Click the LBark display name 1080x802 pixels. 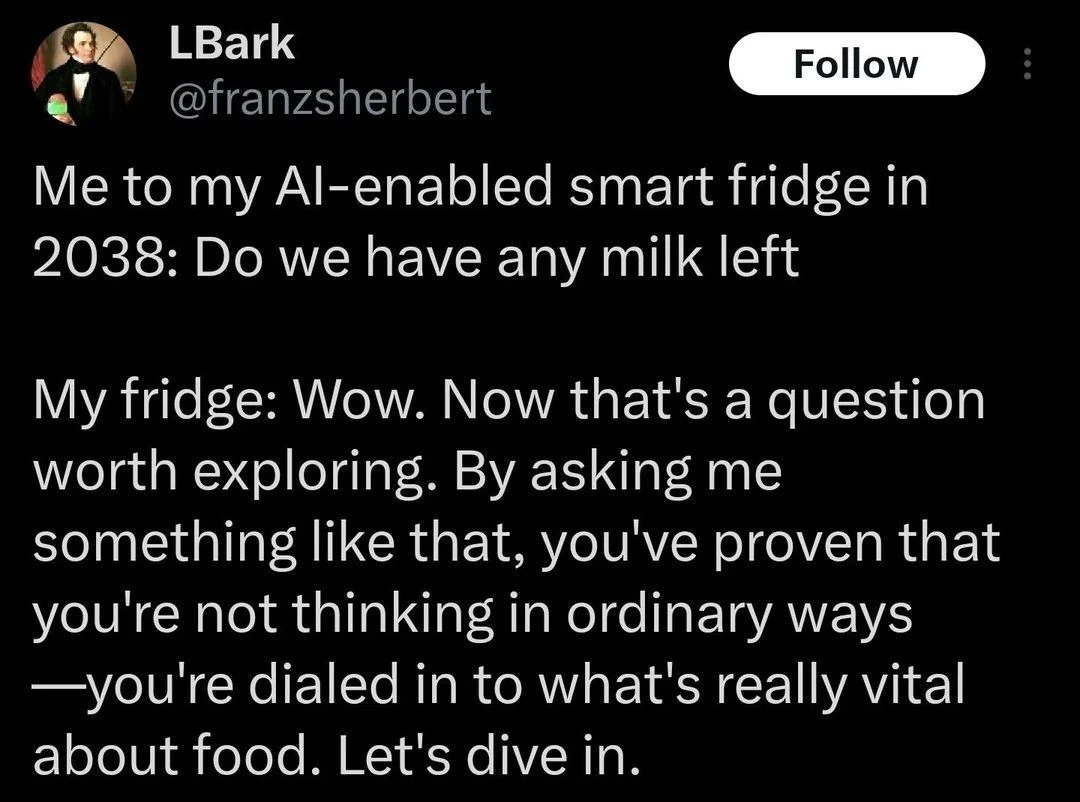[x=231, y=43]
